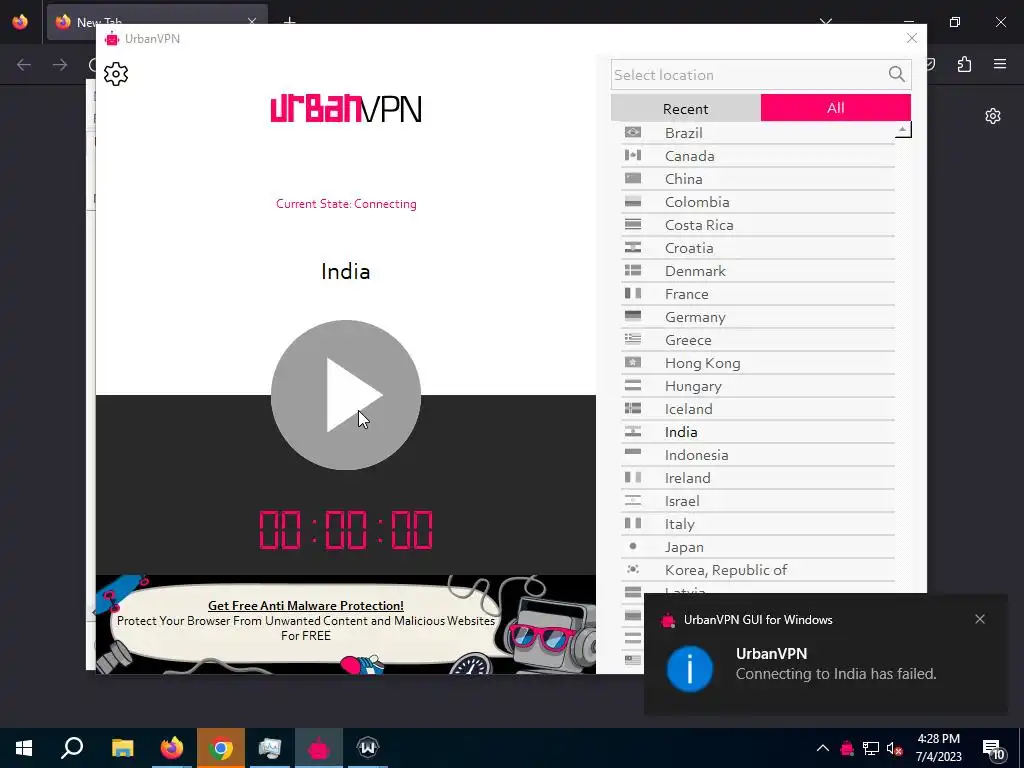Image resolution: width=1024 pixels, height=768 pixels.
Task: Pick Croatia location
Action: pyautogui.click(x=758, y=248)
